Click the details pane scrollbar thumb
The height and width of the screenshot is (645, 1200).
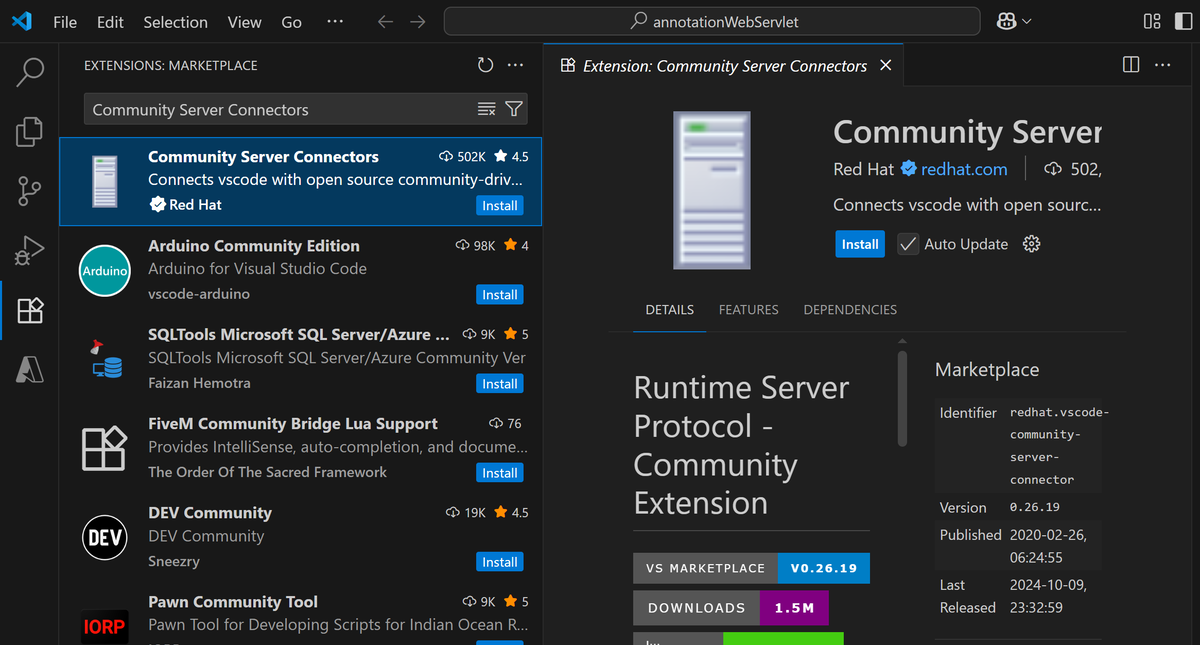click(x=902, y=397)
